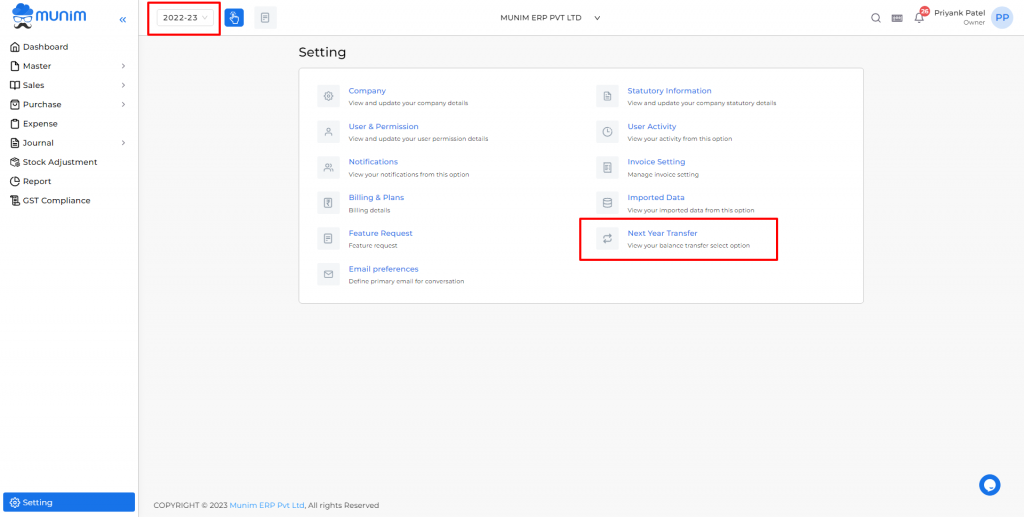Open Expense in the sidebar
Image resolution: width=1024 pixels, height=517 pixels.
[40, 123]
